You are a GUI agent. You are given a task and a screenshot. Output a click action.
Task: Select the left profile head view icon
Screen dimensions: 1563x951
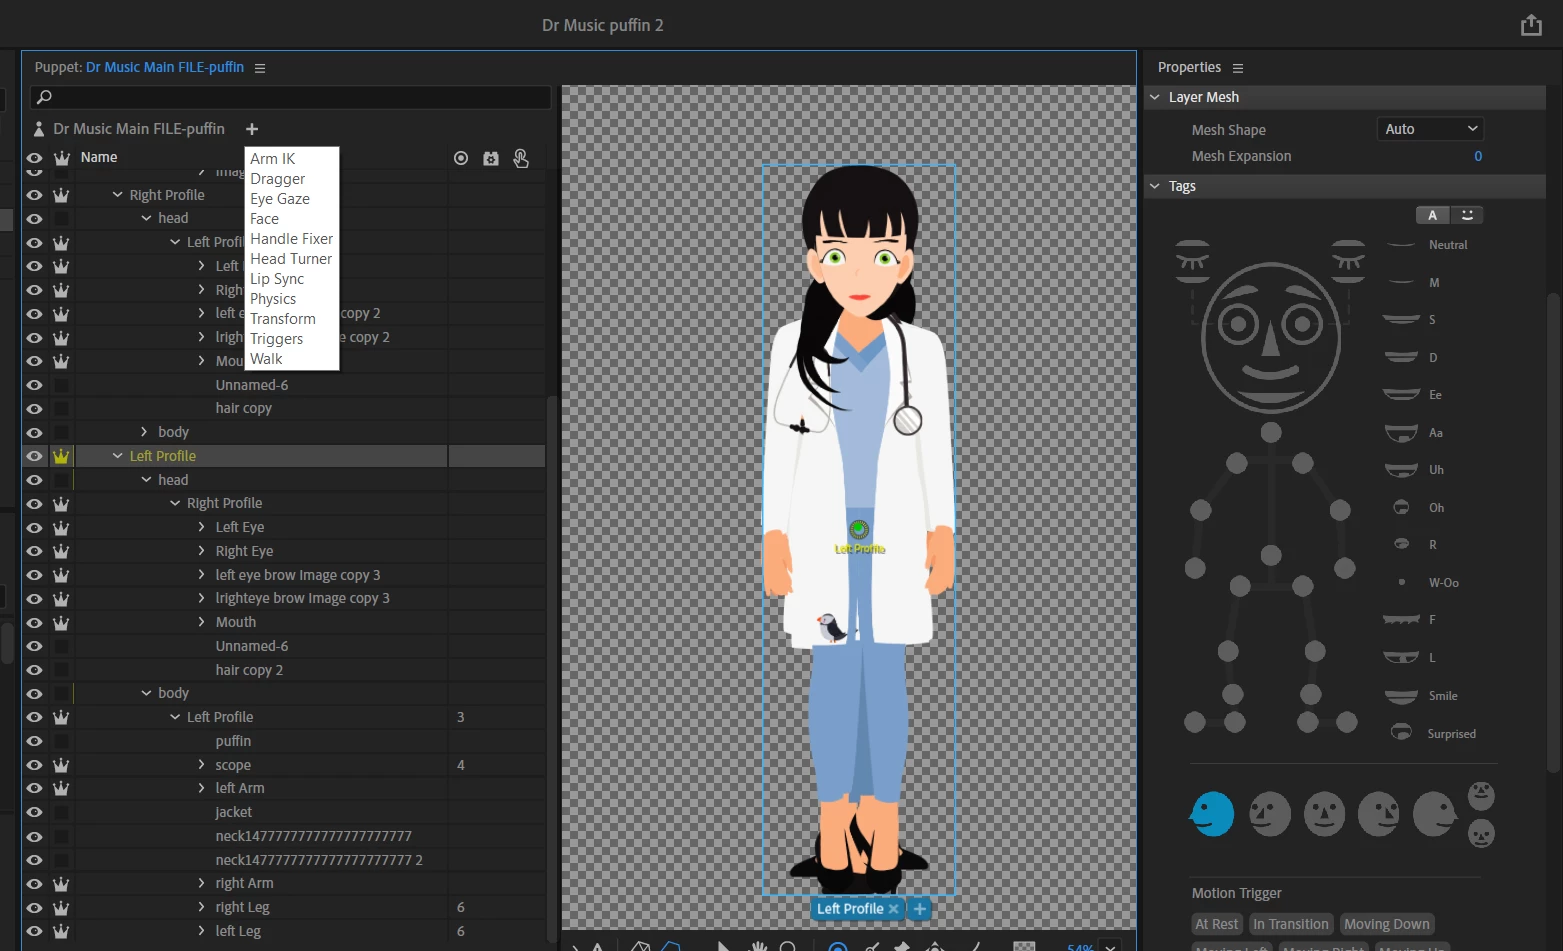click(1212, 814)
